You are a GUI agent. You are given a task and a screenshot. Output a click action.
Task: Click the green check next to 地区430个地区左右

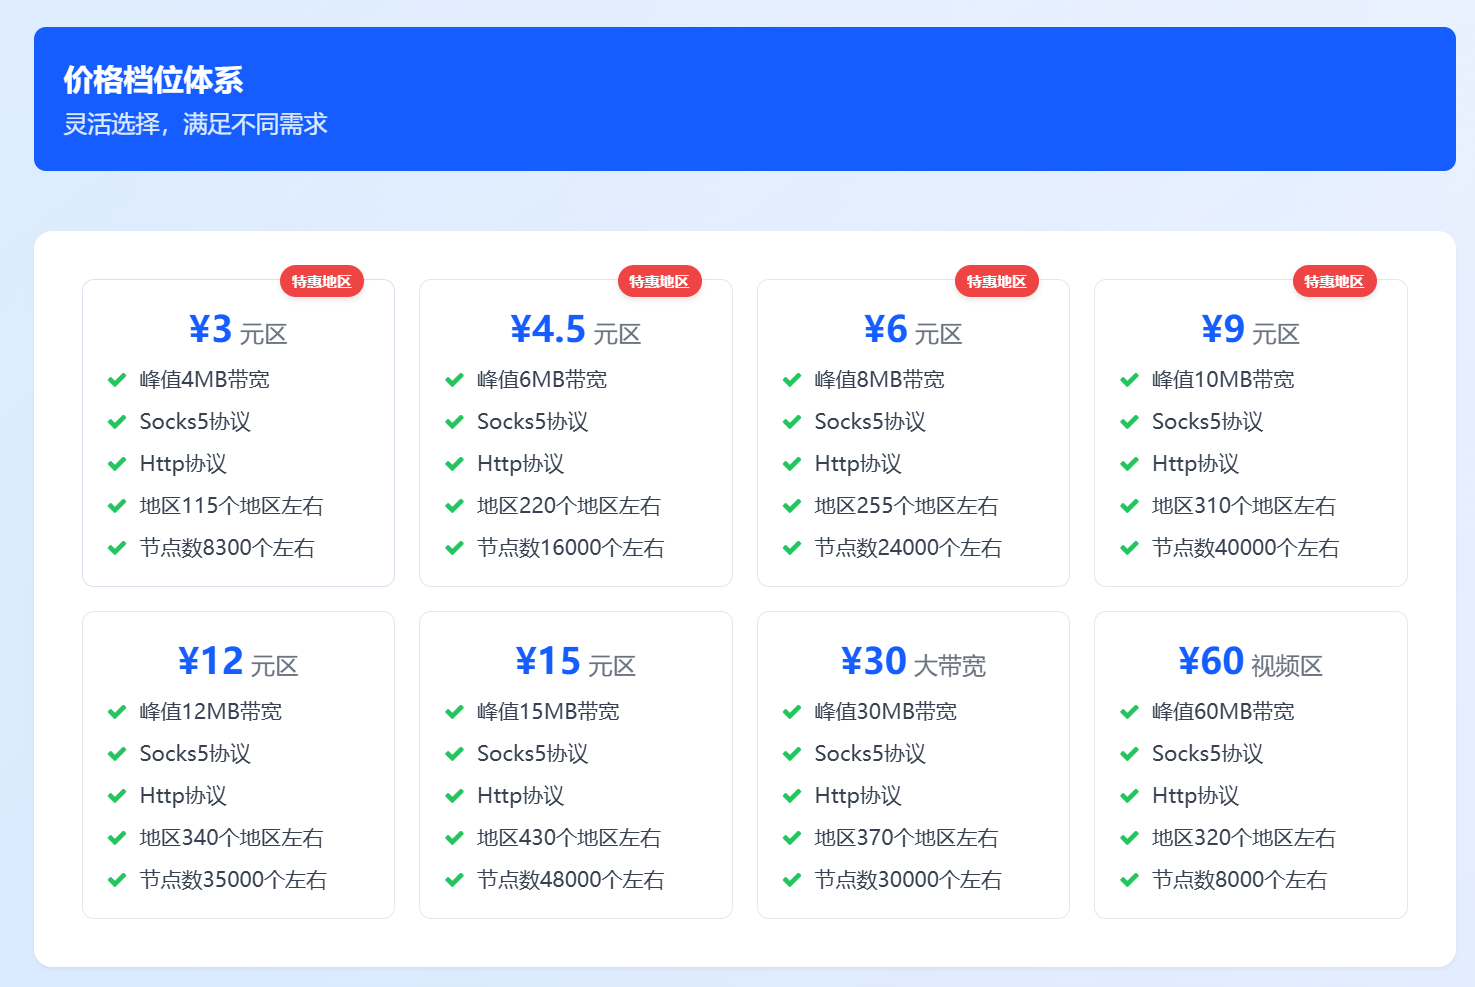coord(454,838)
